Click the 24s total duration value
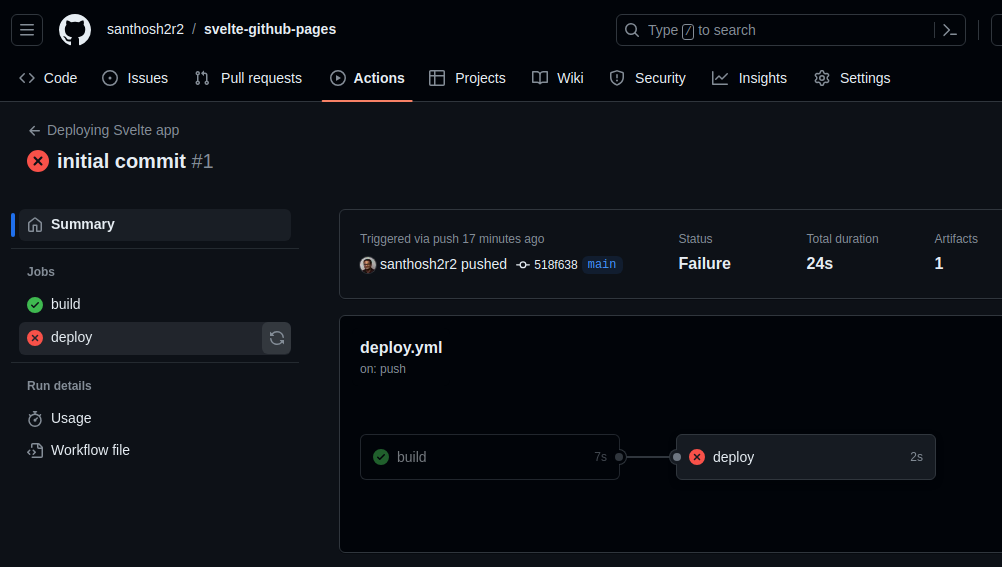 [x=819, y=263]
